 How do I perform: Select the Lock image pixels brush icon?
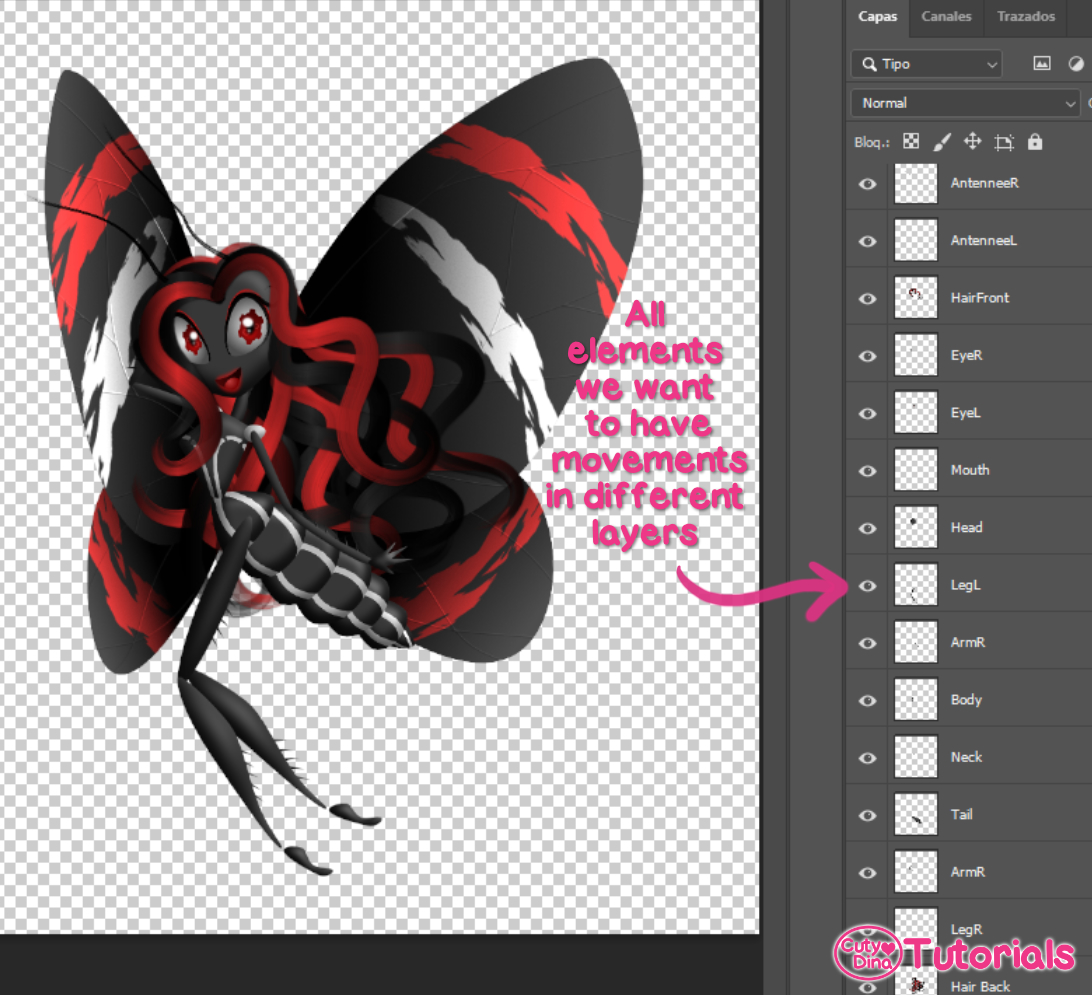pyautogui.click(x=941, y=141)
